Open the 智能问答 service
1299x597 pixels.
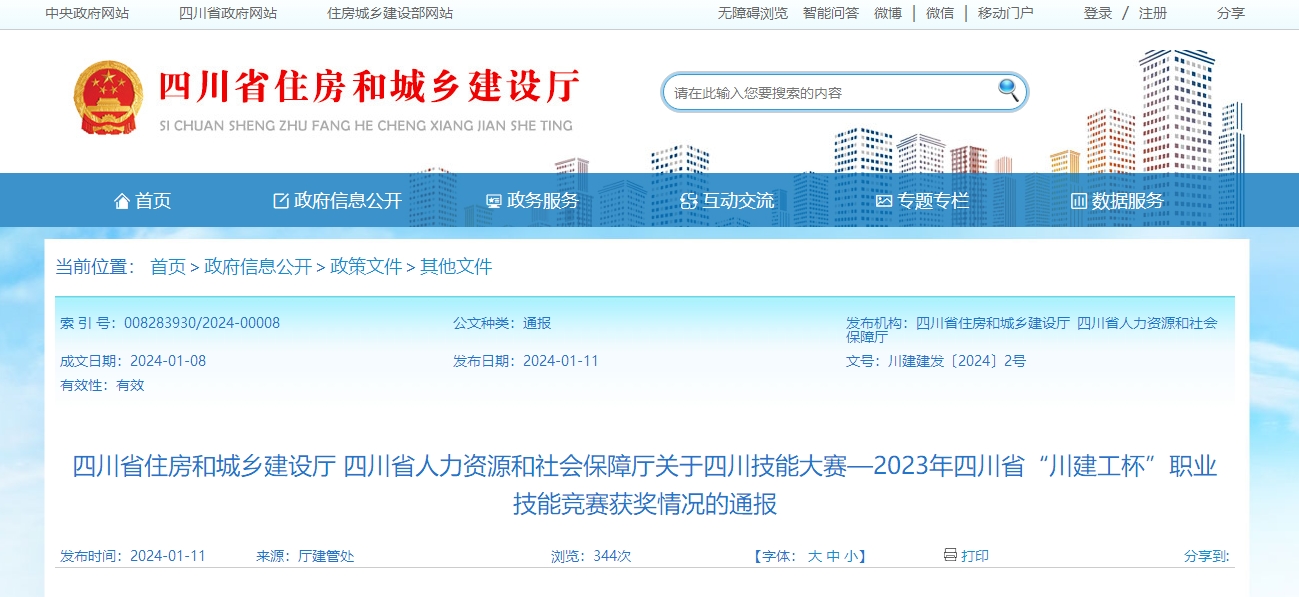pyautogui.click(x=829, y=13)
